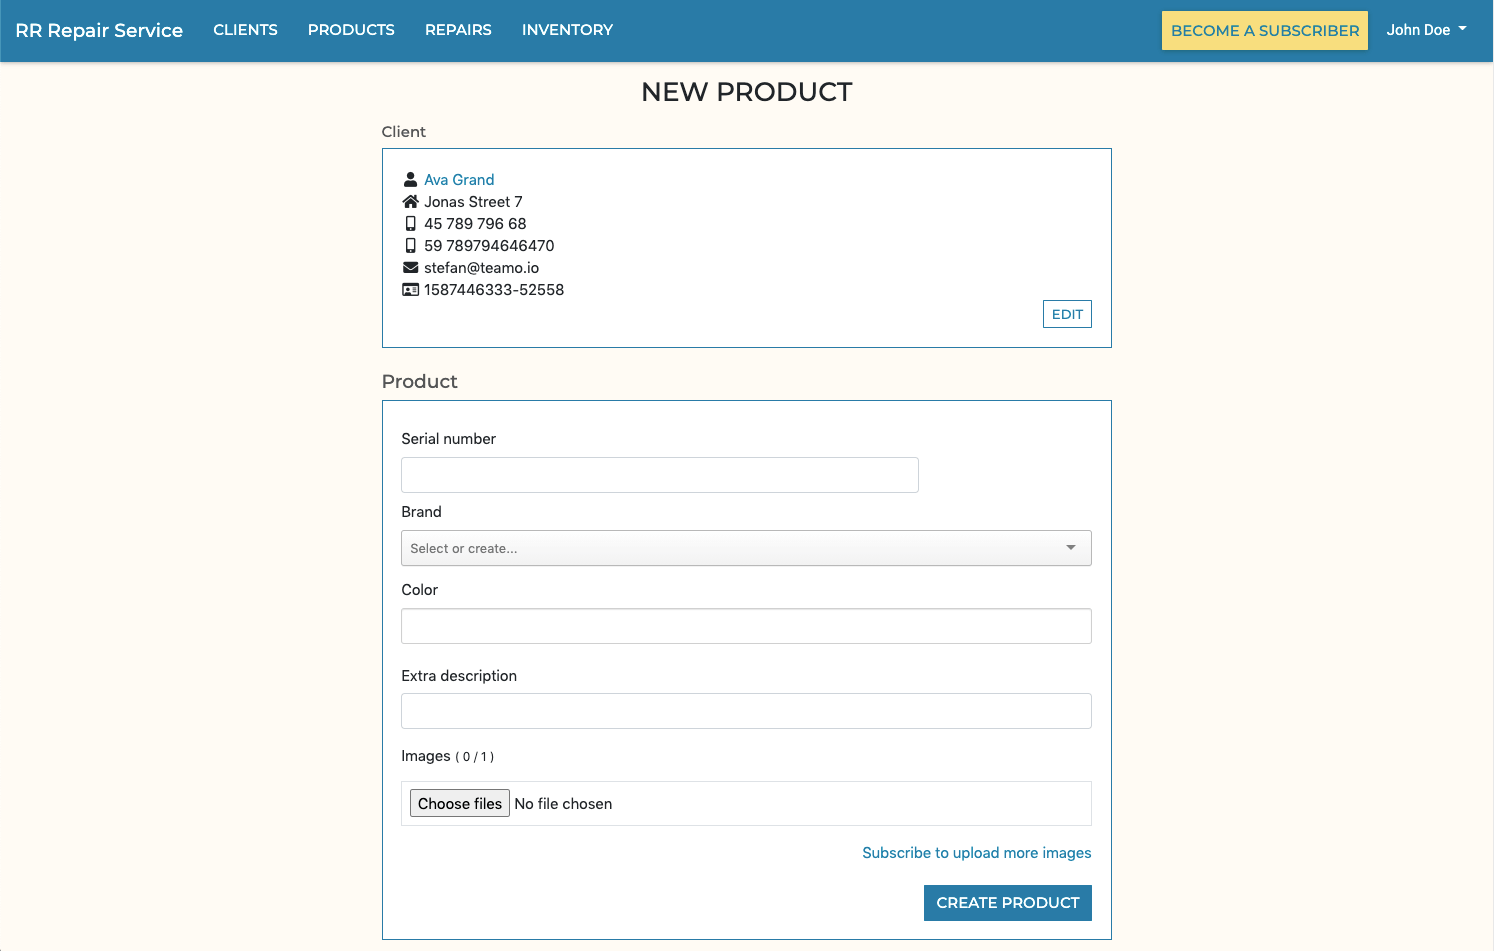
Task: Click the Choose files button for images
Action: click(459, 803)
